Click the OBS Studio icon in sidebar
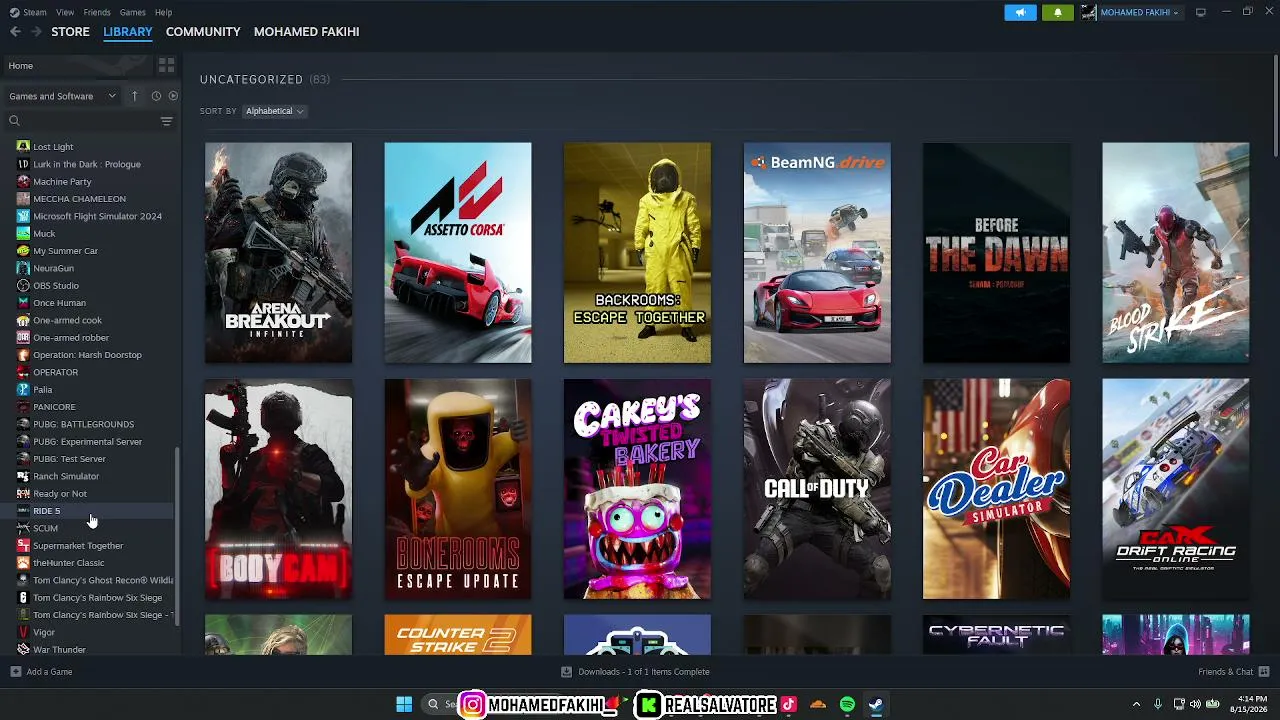This screenshot has height=720, width=1280. 23,285
